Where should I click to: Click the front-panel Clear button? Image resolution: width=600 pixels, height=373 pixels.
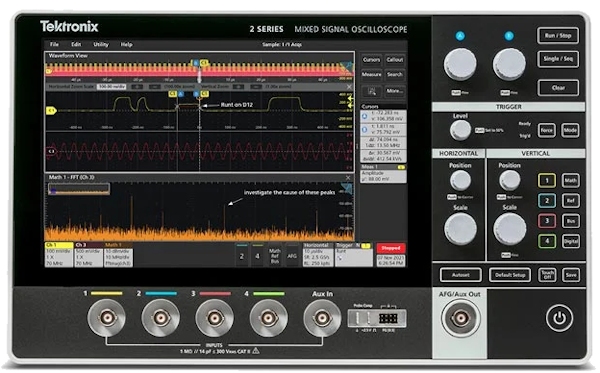[558, 88]
